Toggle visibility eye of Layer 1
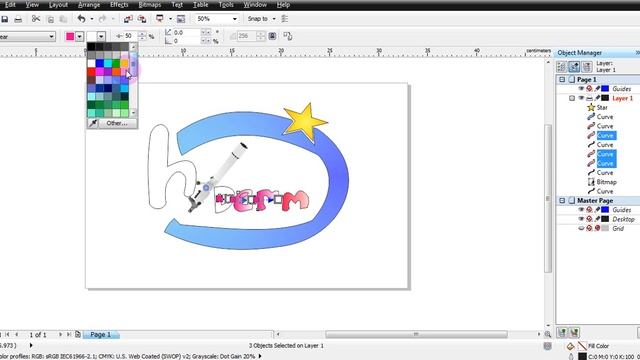Screen dimensions: 640x360 (x=581, y=98)
